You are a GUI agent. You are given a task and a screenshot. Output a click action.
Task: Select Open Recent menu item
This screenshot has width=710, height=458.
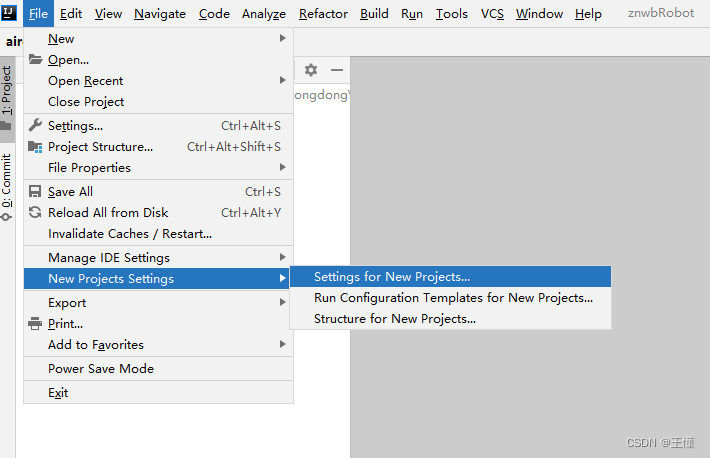(x=158, y=80)
